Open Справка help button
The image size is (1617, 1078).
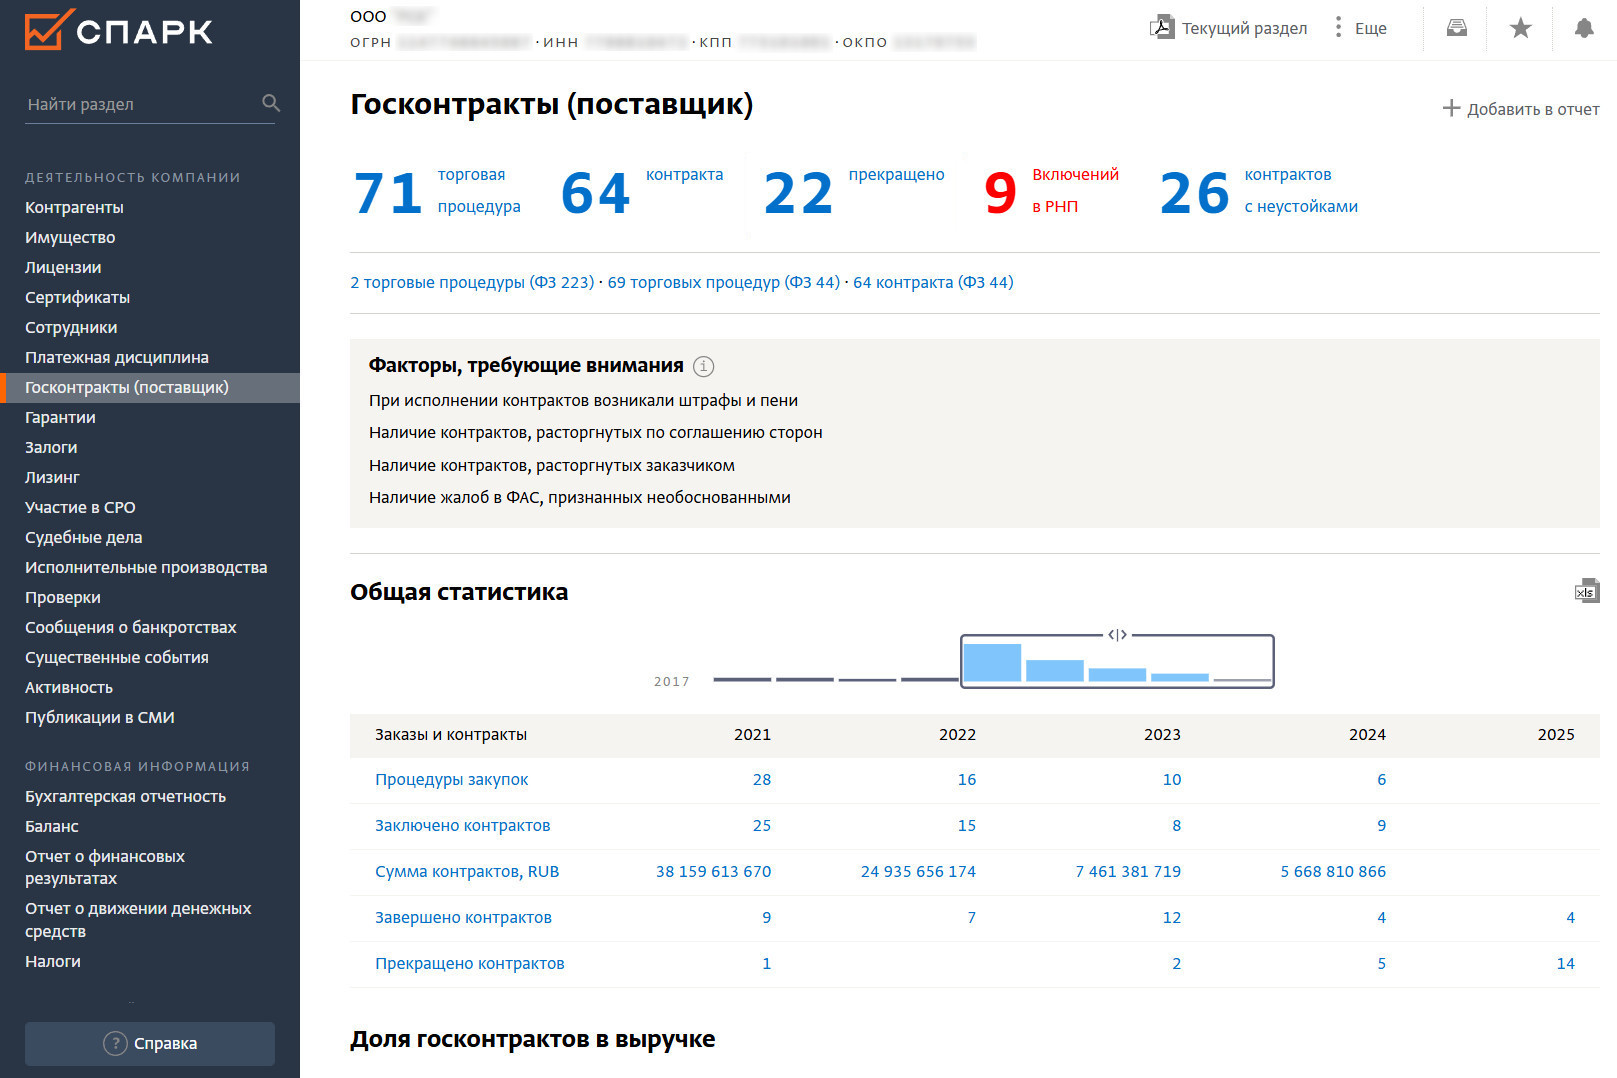tap(150, 1043)
